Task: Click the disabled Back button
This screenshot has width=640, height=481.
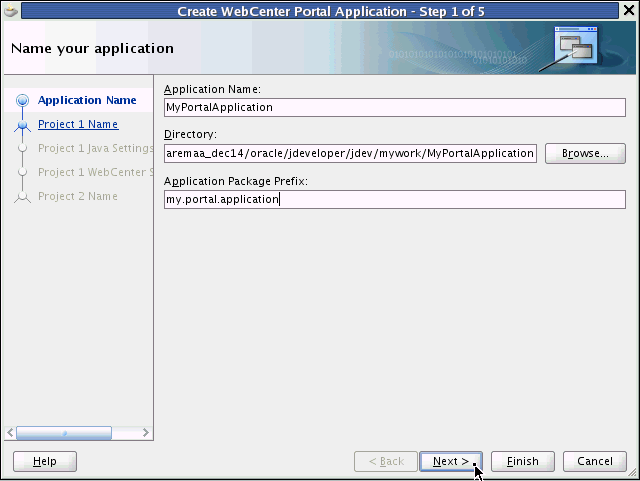Action: [386, 461]
